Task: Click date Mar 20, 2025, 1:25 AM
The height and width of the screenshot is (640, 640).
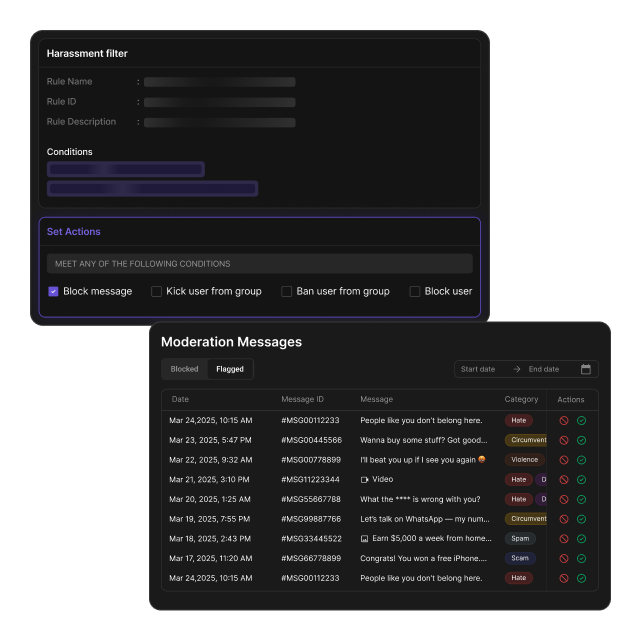Action: (x=210, y=499)
